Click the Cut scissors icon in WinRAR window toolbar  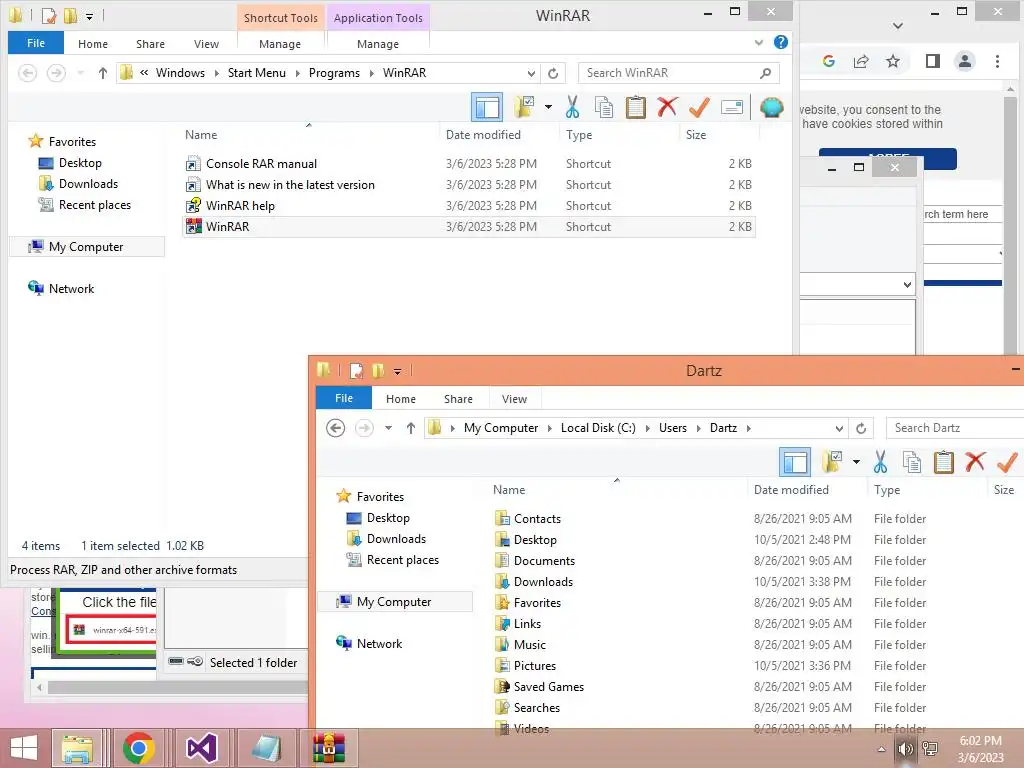tap(572, 107)
